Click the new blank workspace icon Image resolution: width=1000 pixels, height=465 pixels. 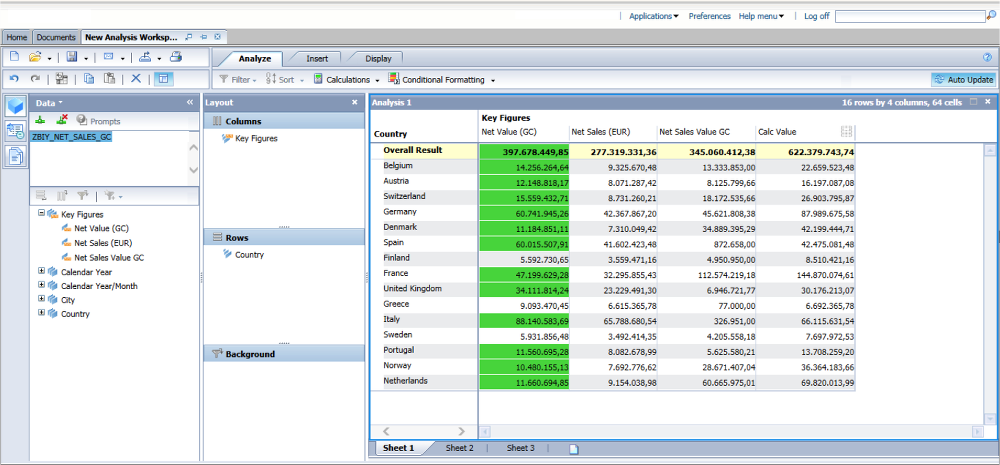click(x=14, y=57)
